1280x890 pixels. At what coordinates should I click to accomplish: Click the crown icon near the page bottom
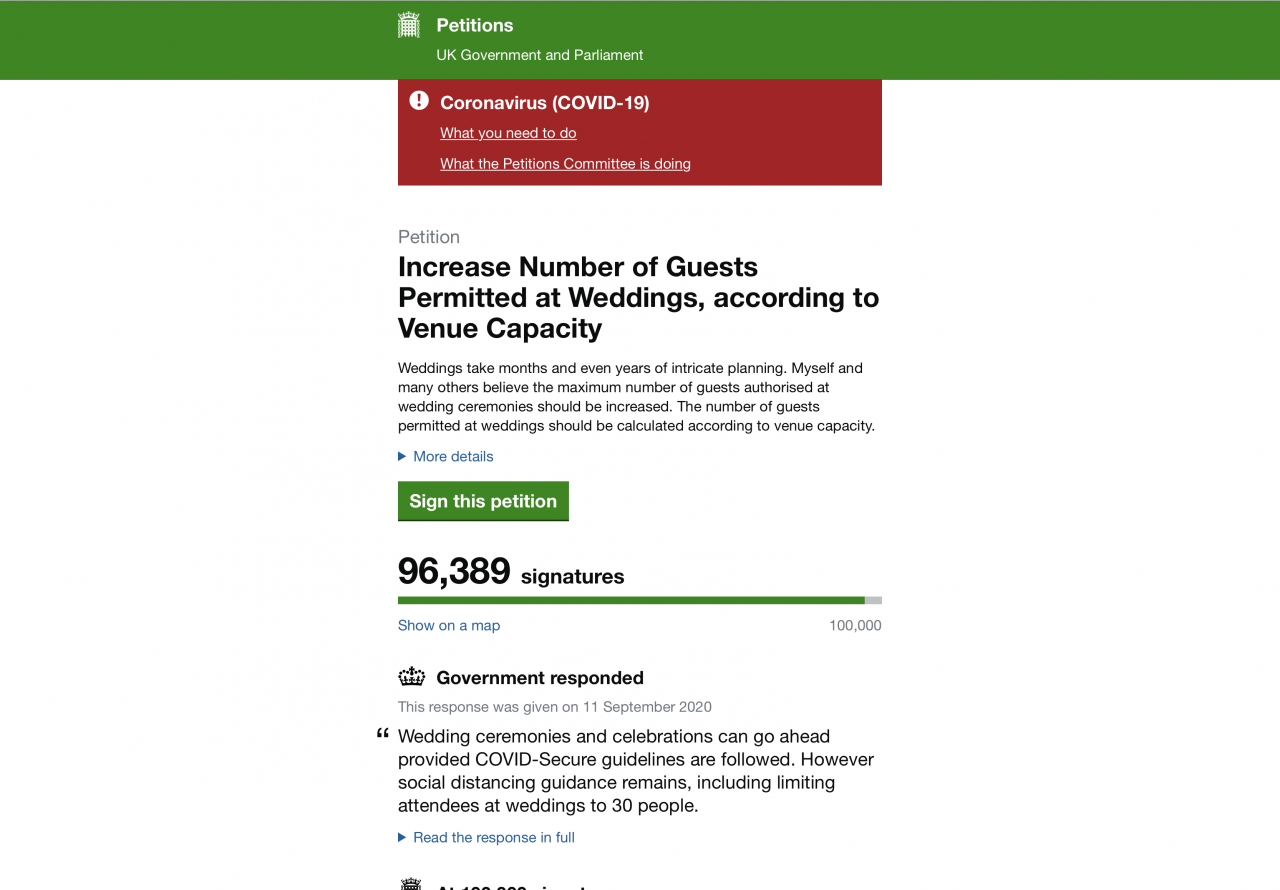[412, 884]
